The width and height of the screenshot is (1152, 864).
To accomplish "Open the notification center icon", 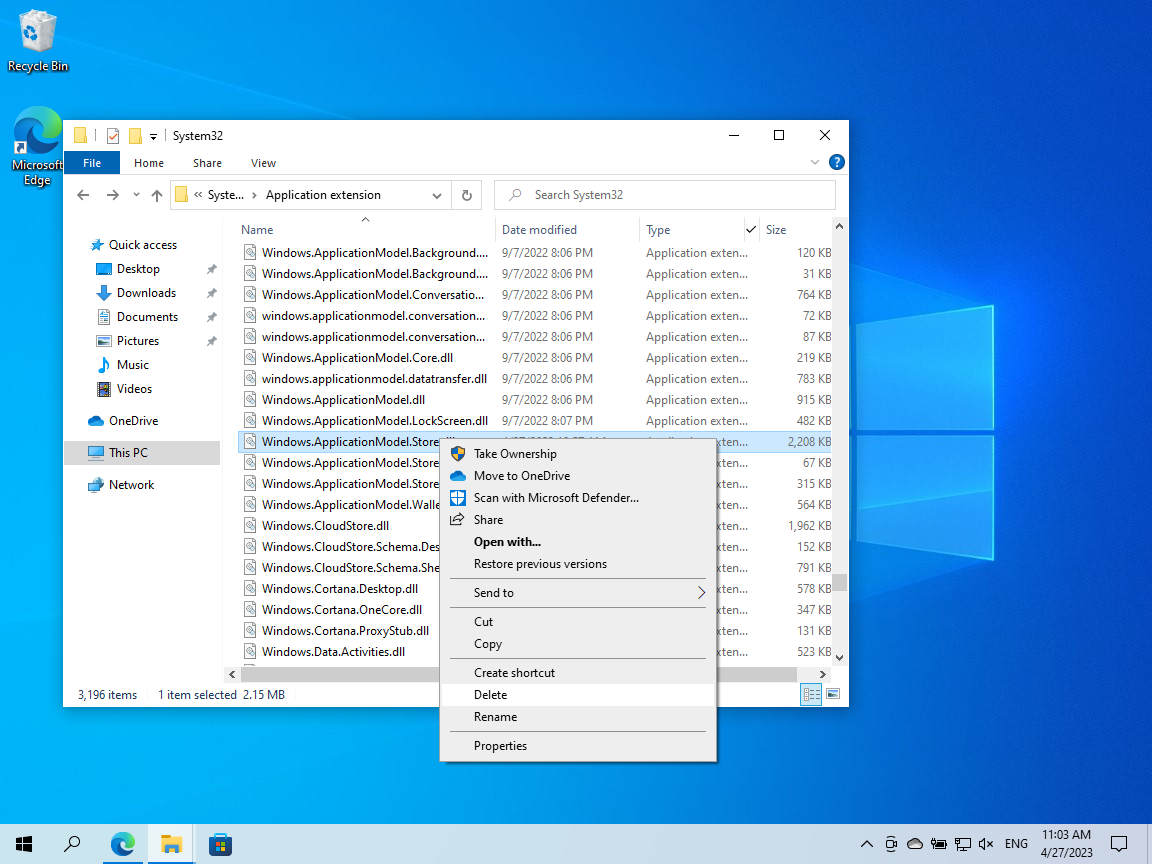I will coord(1119,844).
